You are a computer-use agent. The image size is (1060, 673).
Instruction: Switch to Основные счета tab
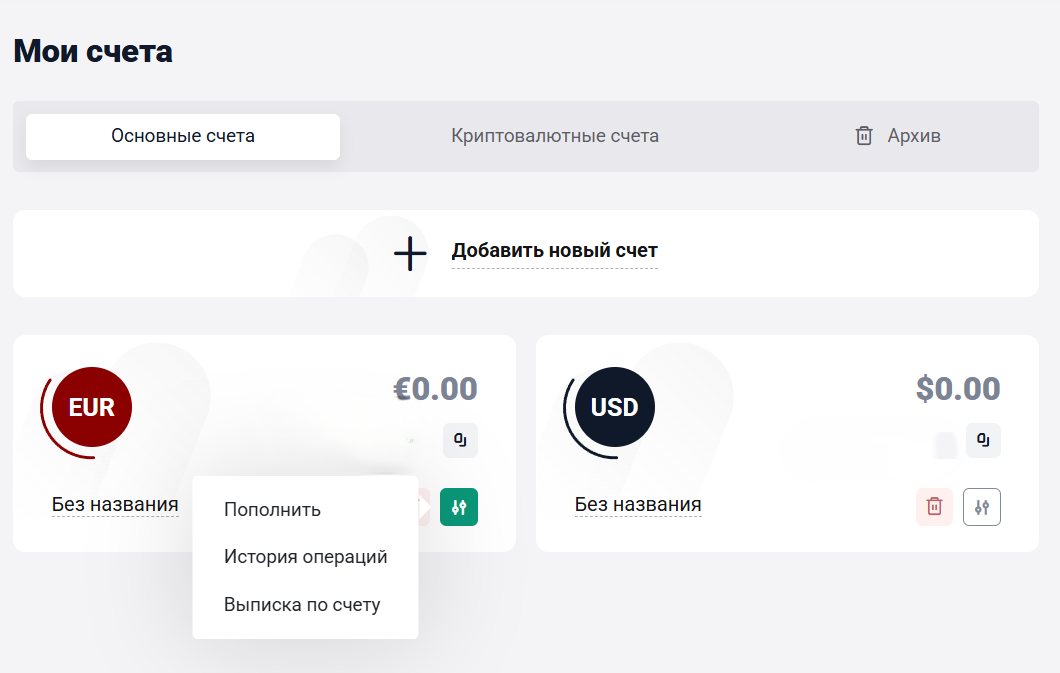tap(183, 136)
